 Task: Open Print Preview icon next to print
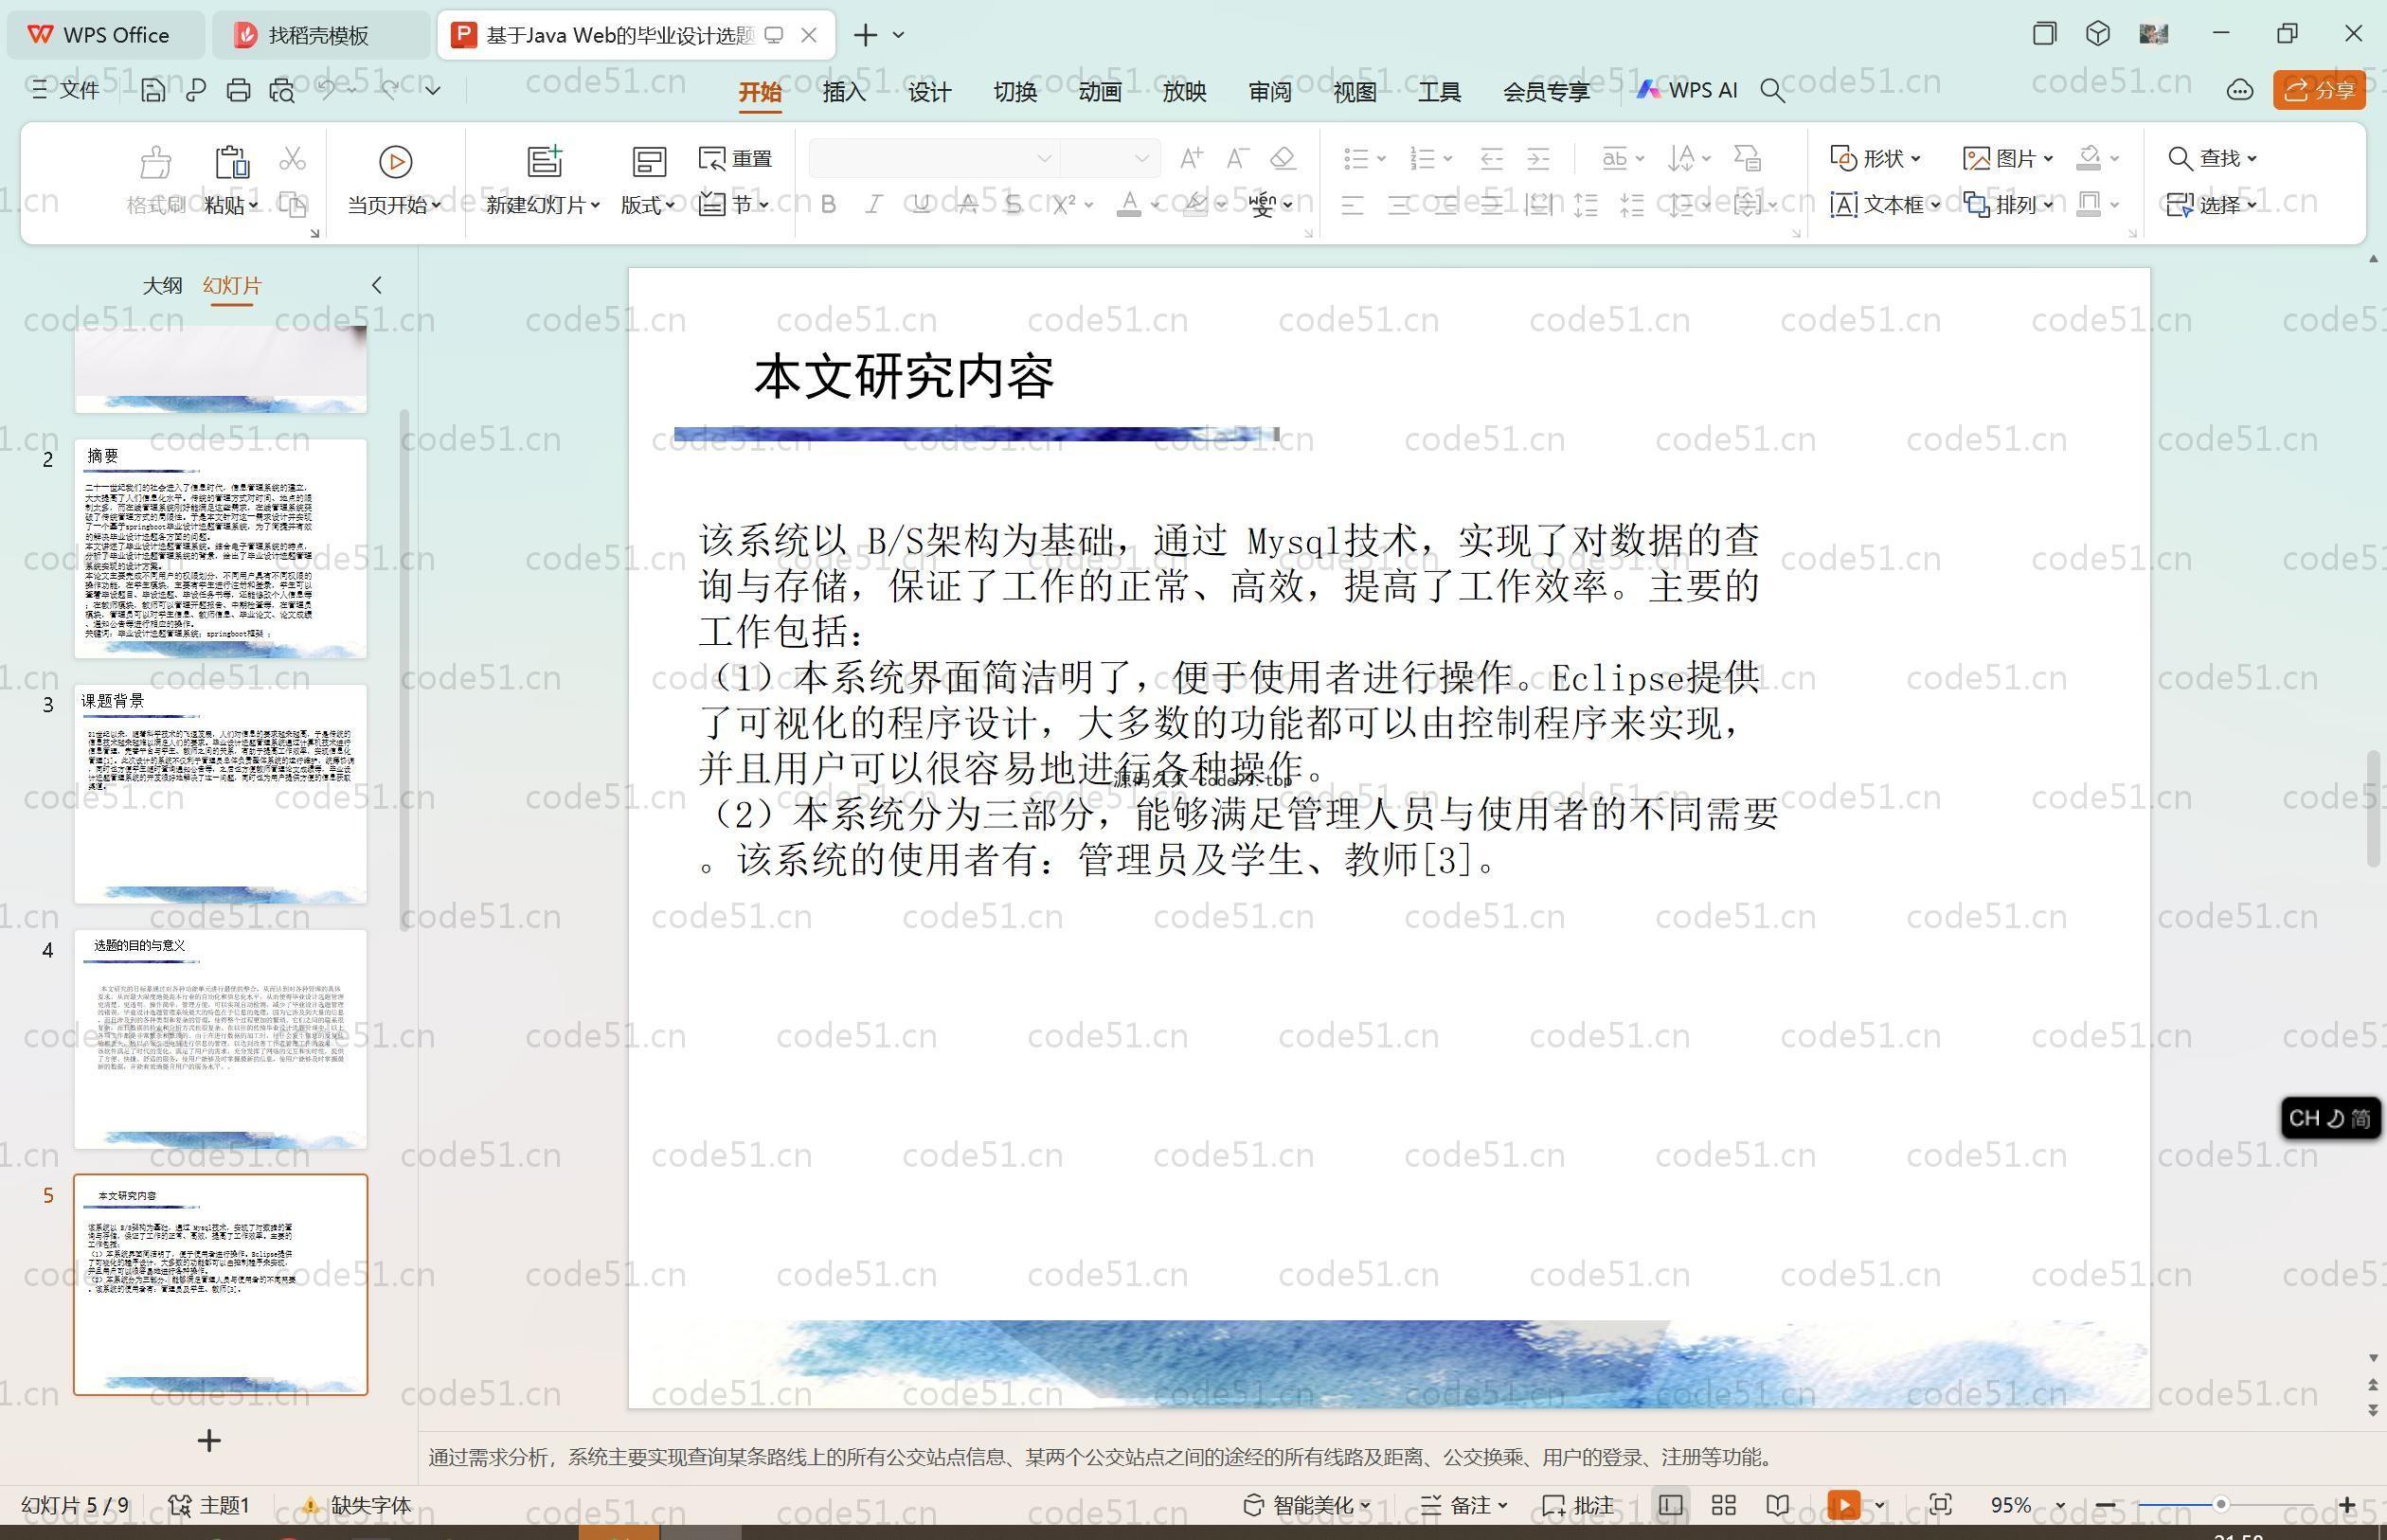[282, 91]
